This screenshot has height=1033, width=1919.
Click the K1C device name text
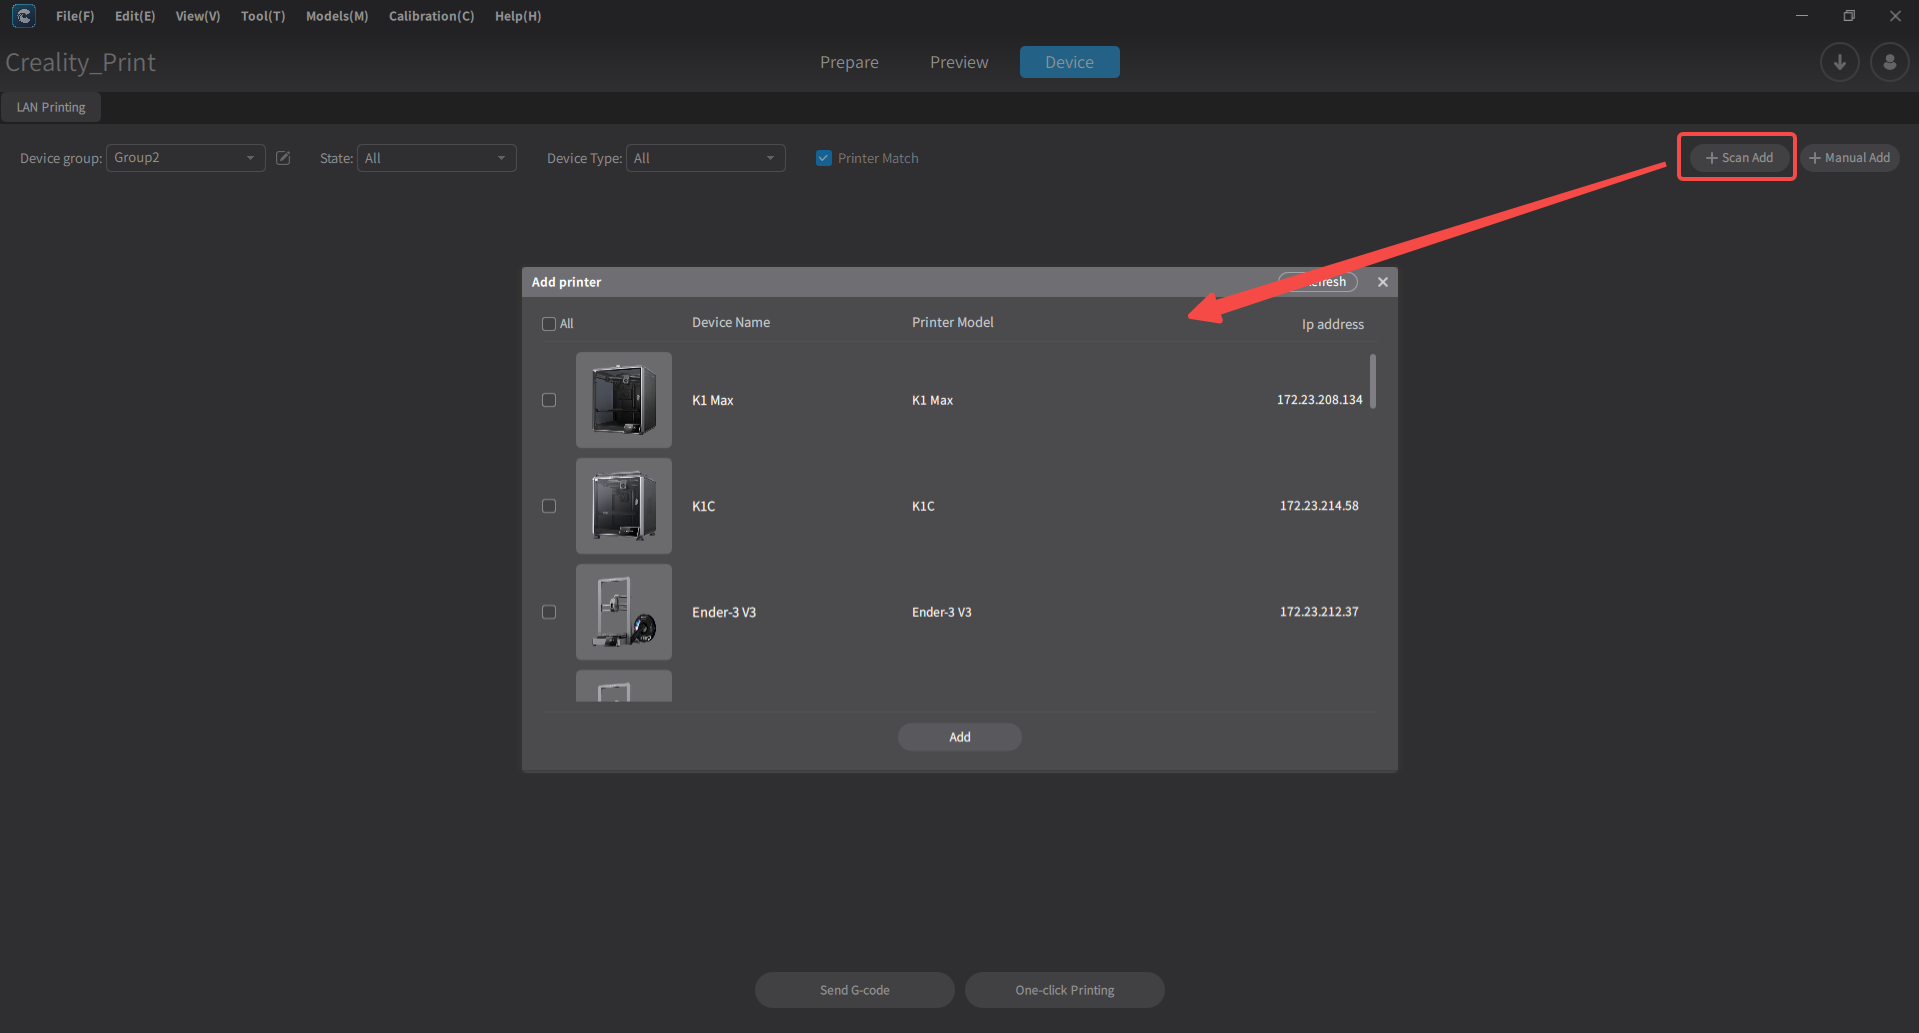[704, 506]
